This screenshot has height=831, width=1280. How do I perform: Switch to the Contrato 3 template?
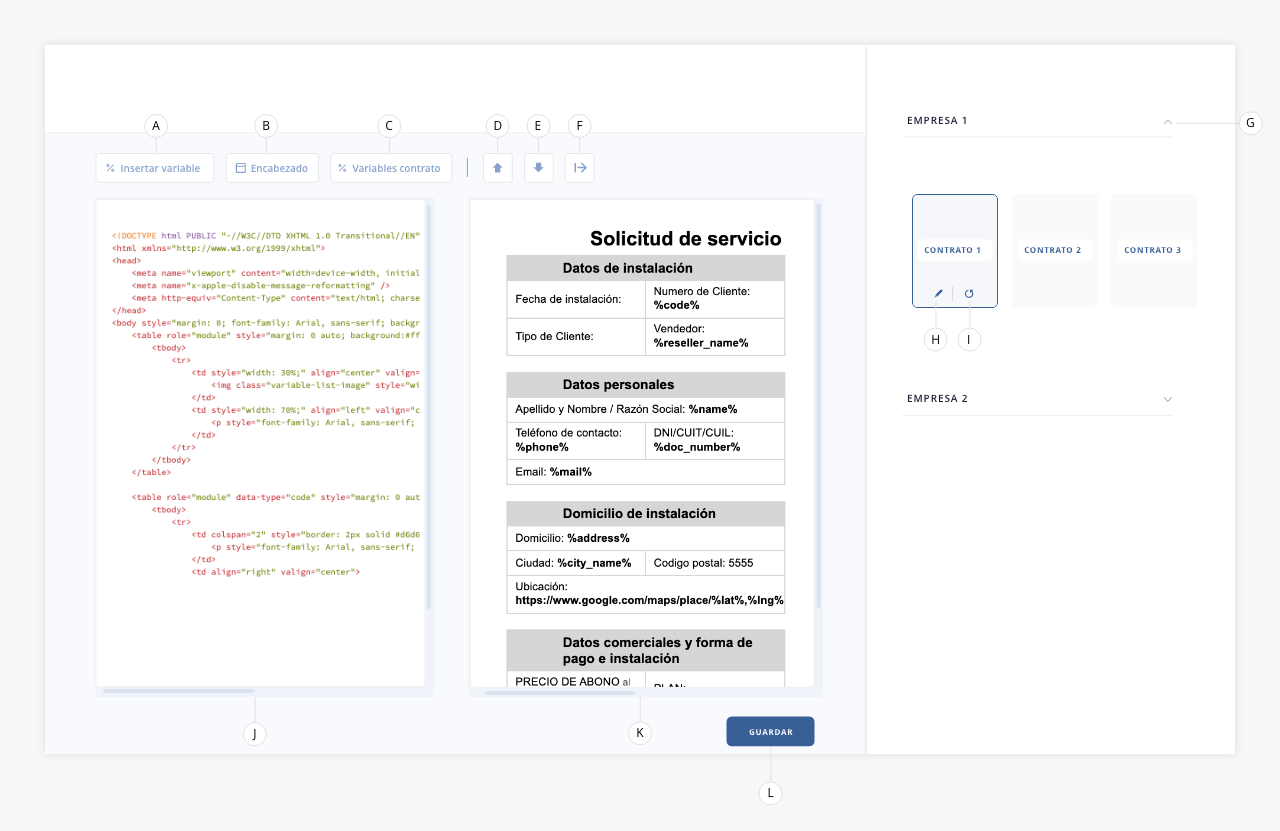click(1154, 250)
